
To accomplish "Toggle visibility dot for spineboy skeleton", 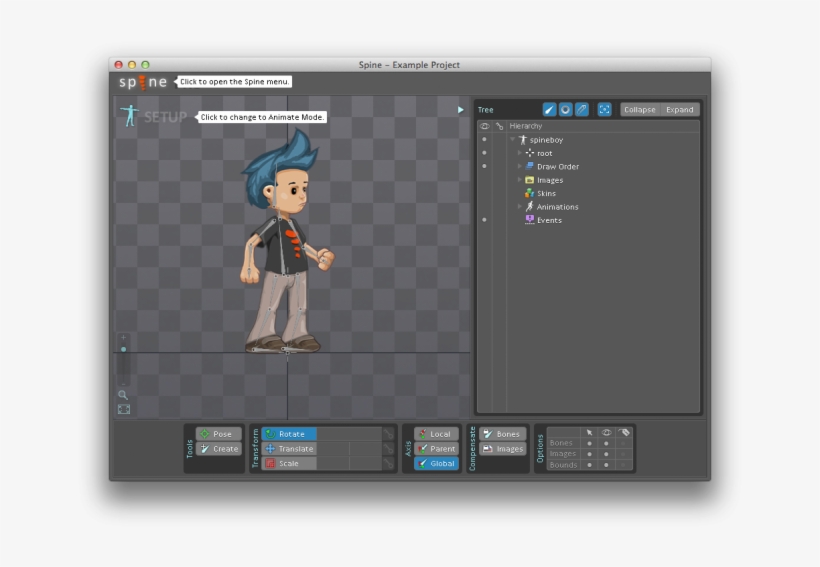I will pos(484,140).
